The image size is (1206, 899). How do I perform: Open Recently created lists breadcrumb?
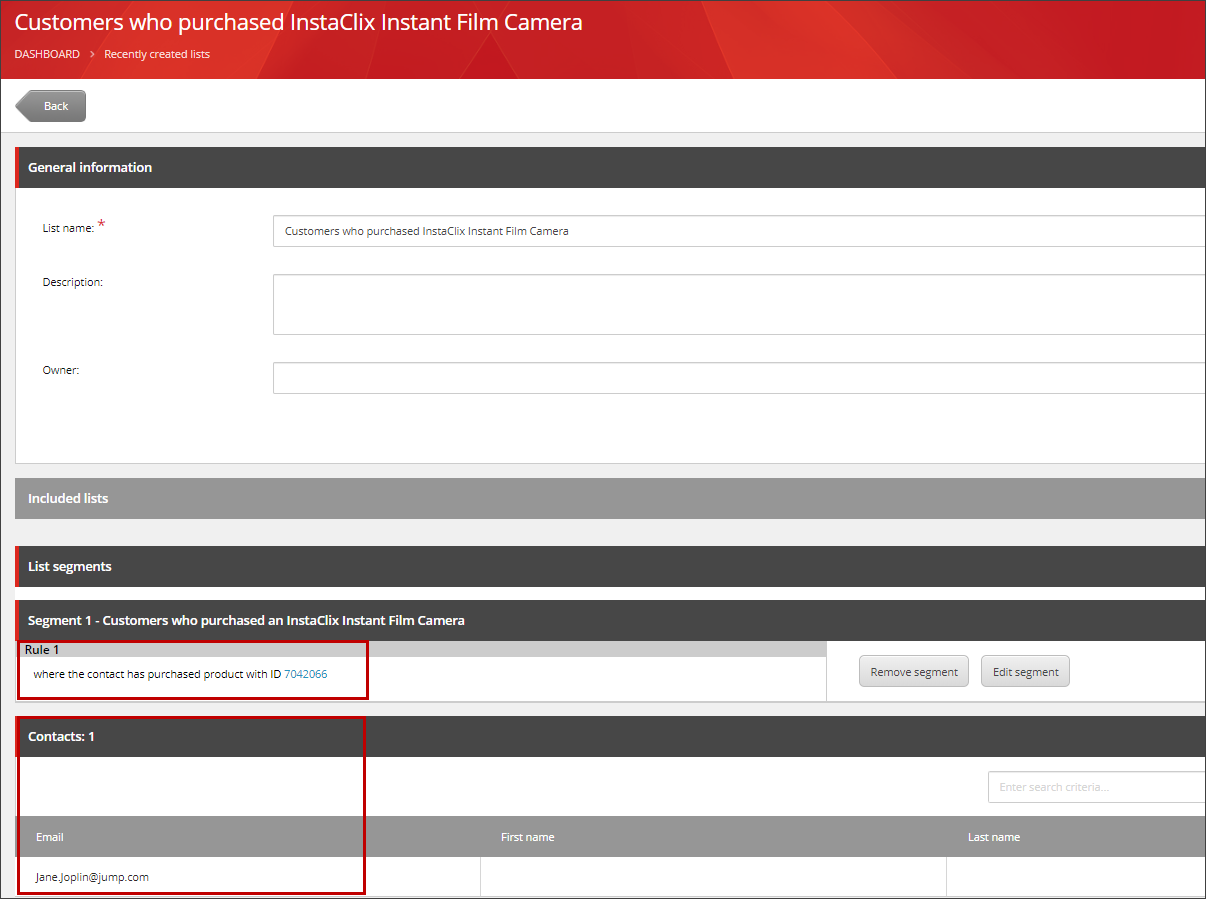157,54
